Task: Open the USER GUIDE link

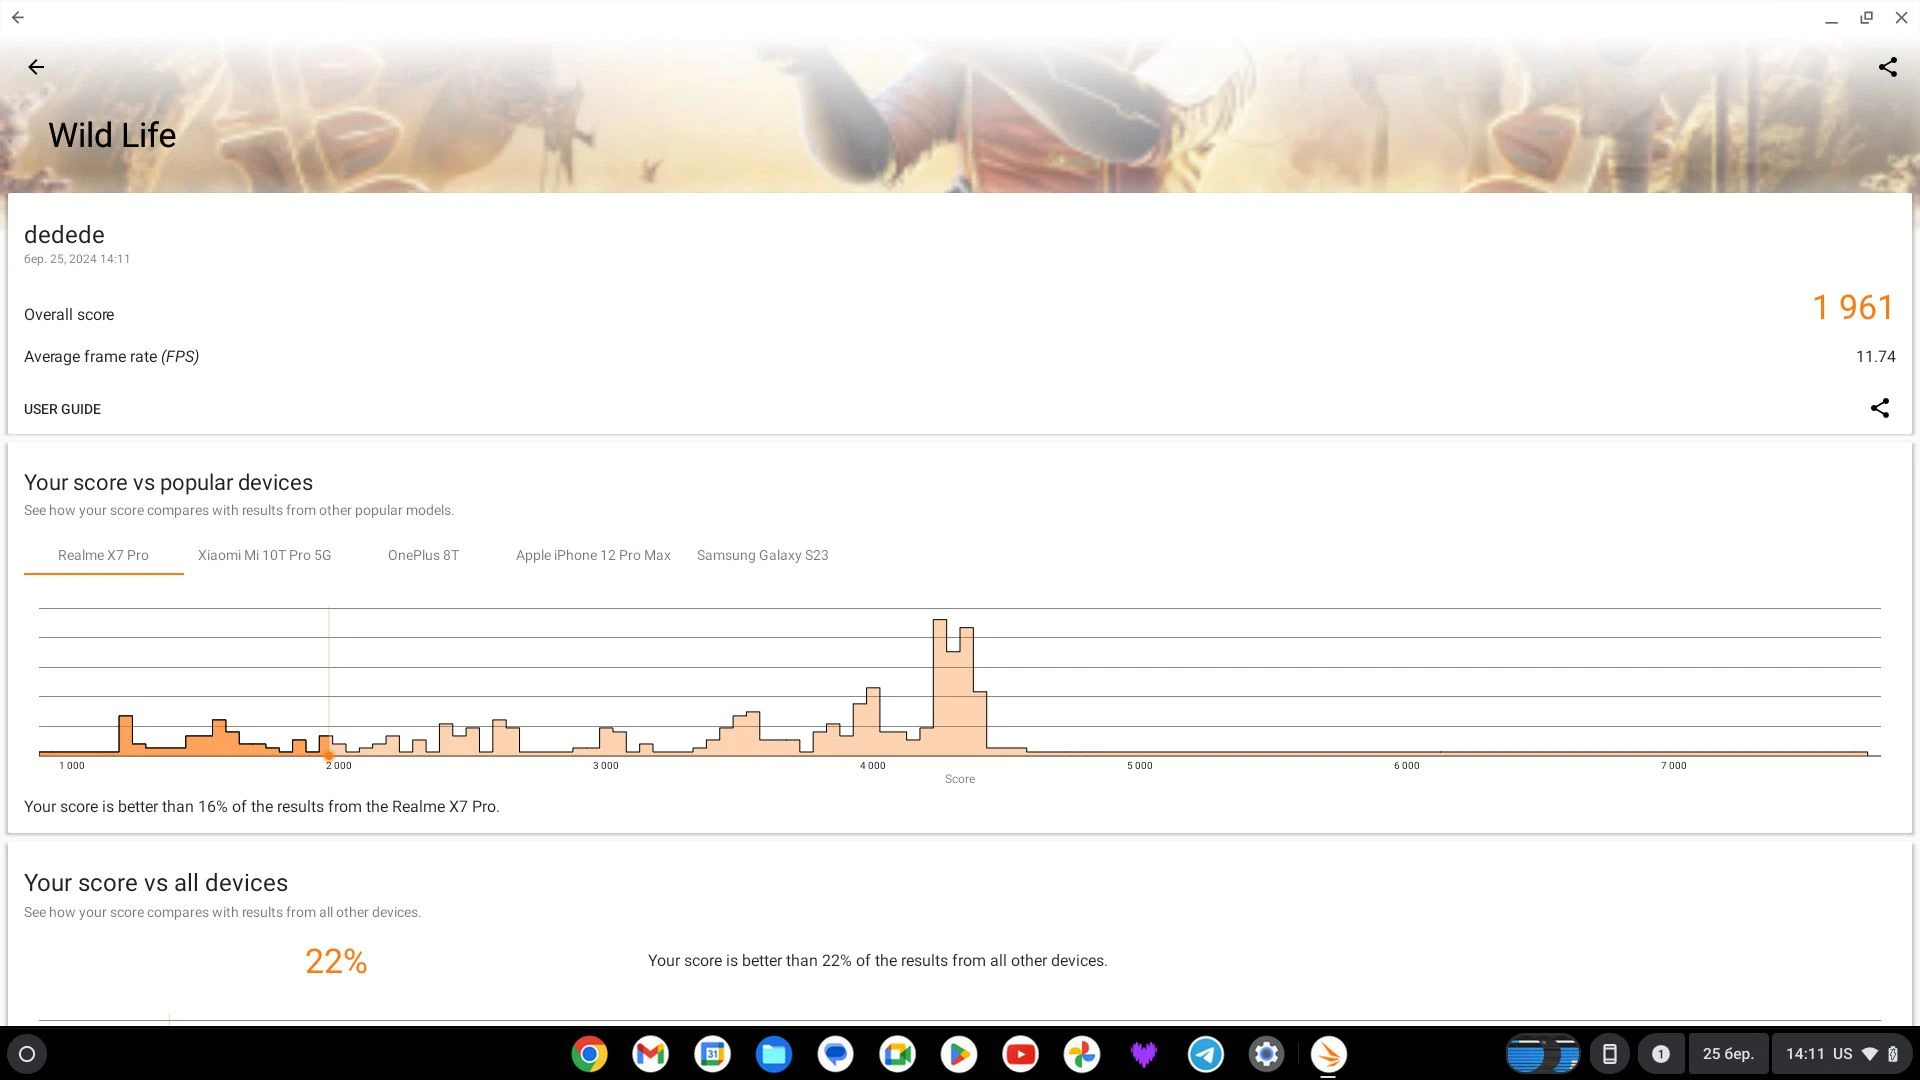Action: click(62, 409)
